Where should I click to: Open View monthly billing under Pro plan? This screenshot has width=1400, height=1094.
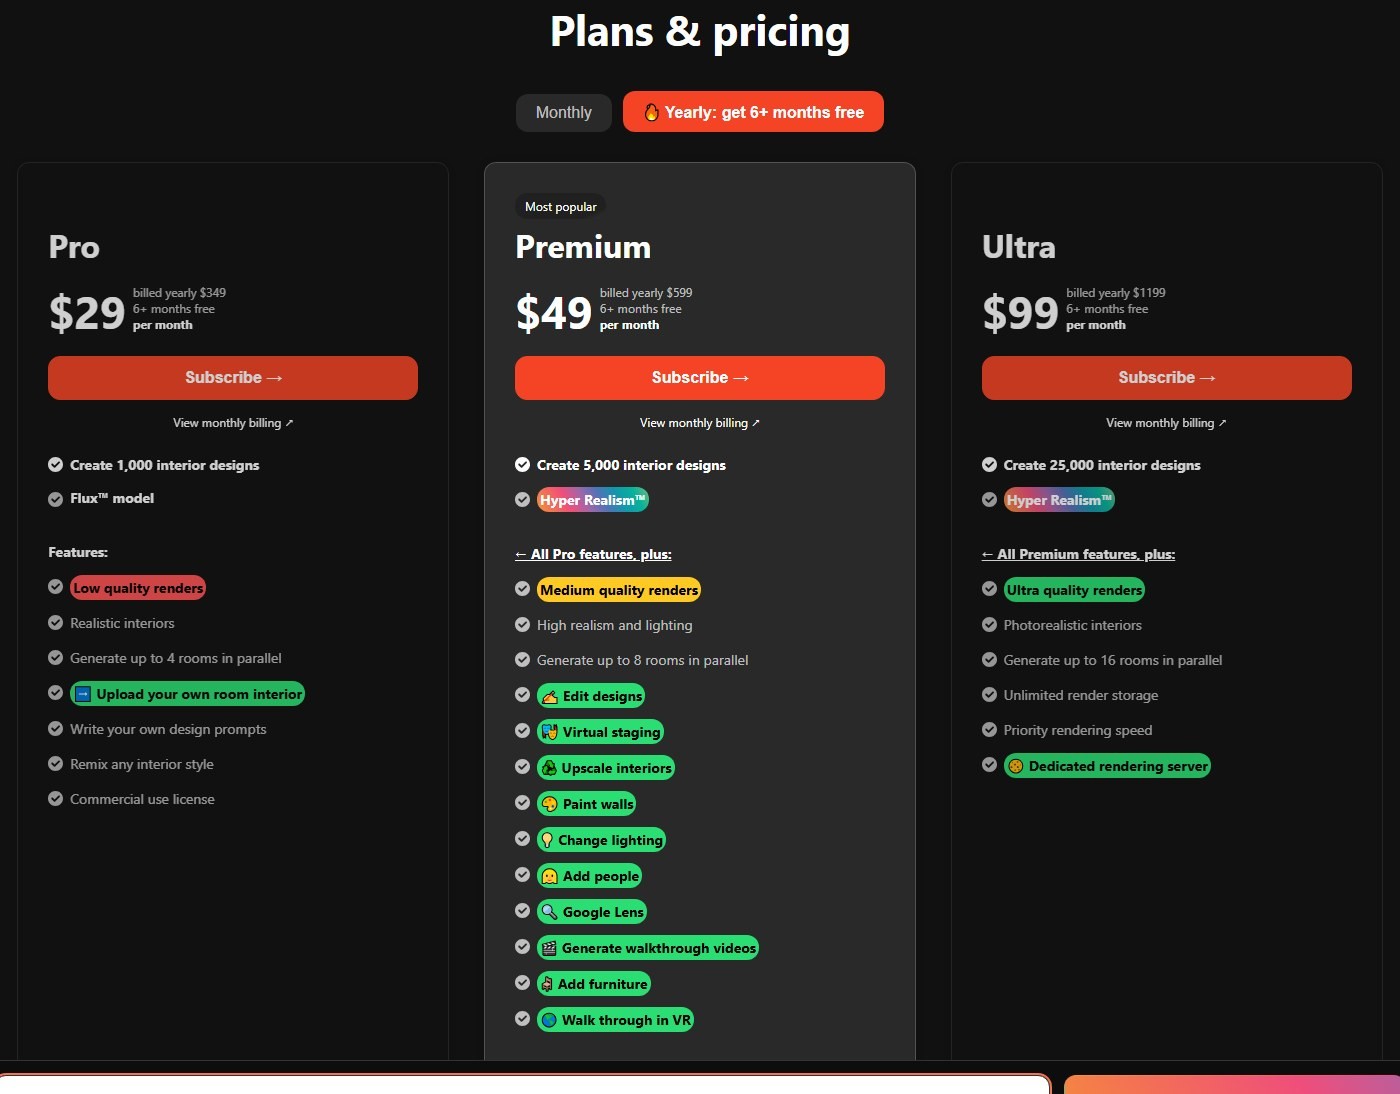(x=233, y=423)
